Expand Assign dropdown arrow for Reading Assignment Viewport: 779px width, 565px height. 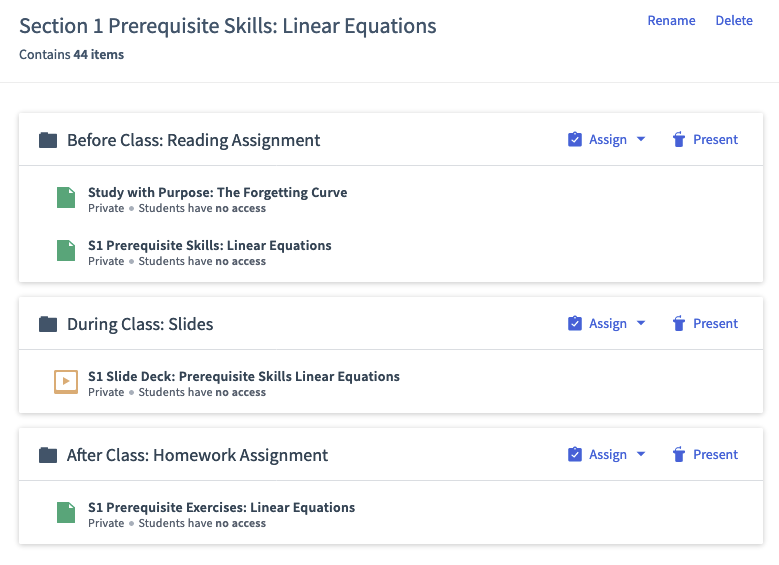pyautogui.click(x=641, y=139)
